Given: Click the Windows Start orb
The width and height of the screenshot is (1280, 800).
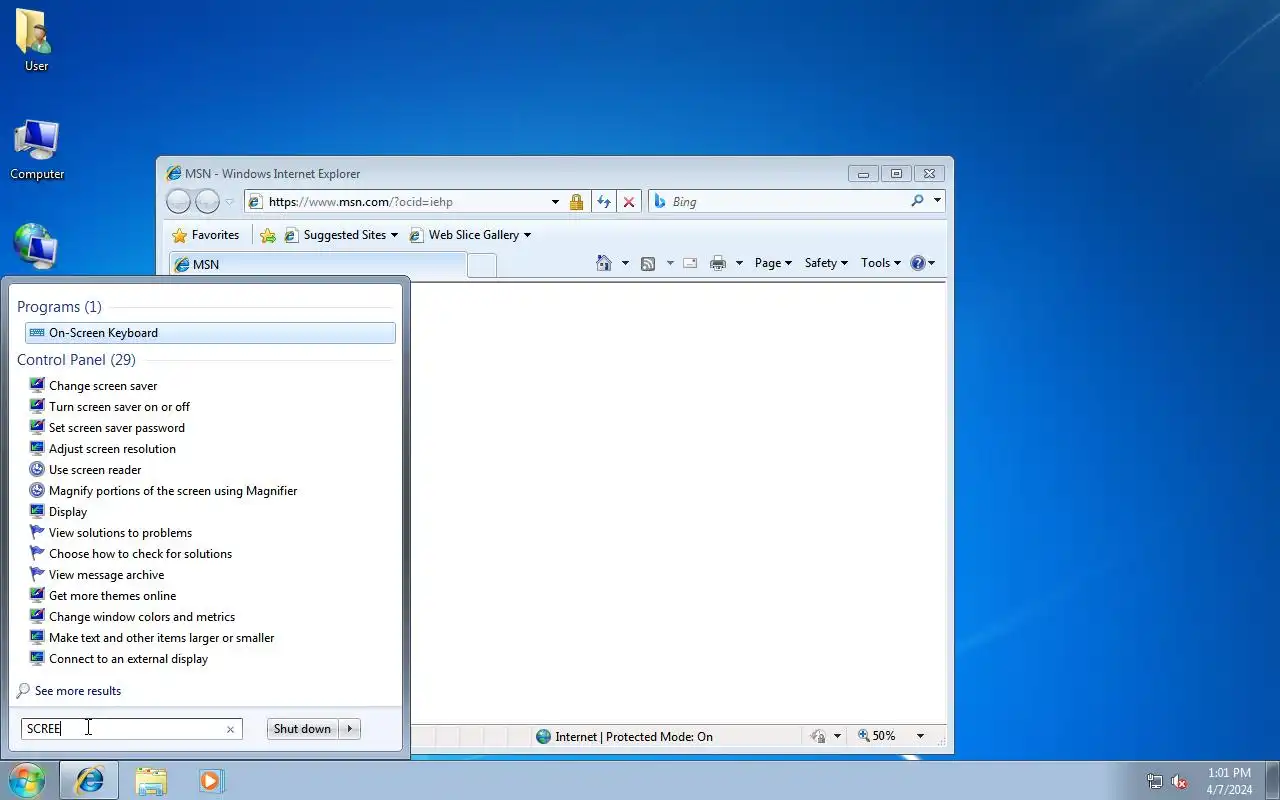Looking at the screenshot, I should pos(27,780).
